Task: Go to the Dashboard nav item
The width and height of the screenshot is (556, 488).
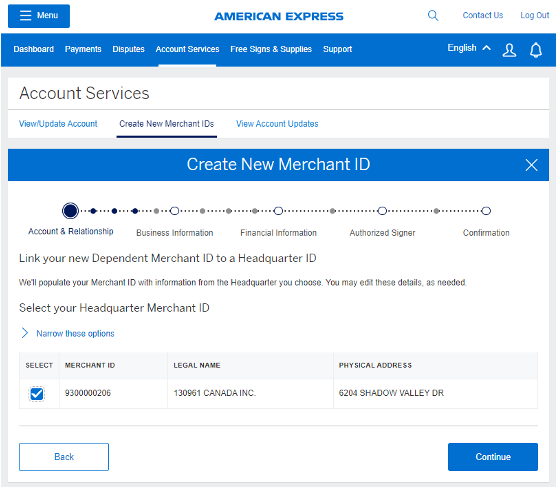Action: (34, 49)
